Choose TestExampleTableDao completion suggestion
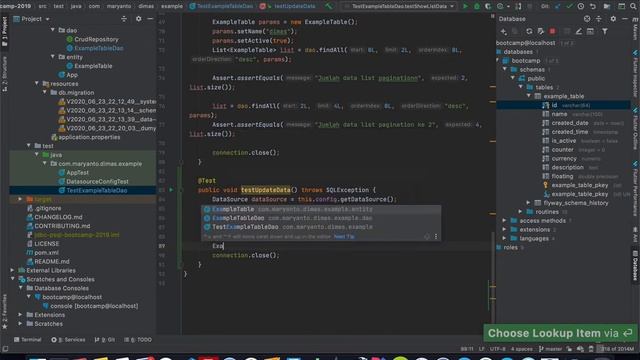This screenshot has width=640, height=360. coord(321,227)
